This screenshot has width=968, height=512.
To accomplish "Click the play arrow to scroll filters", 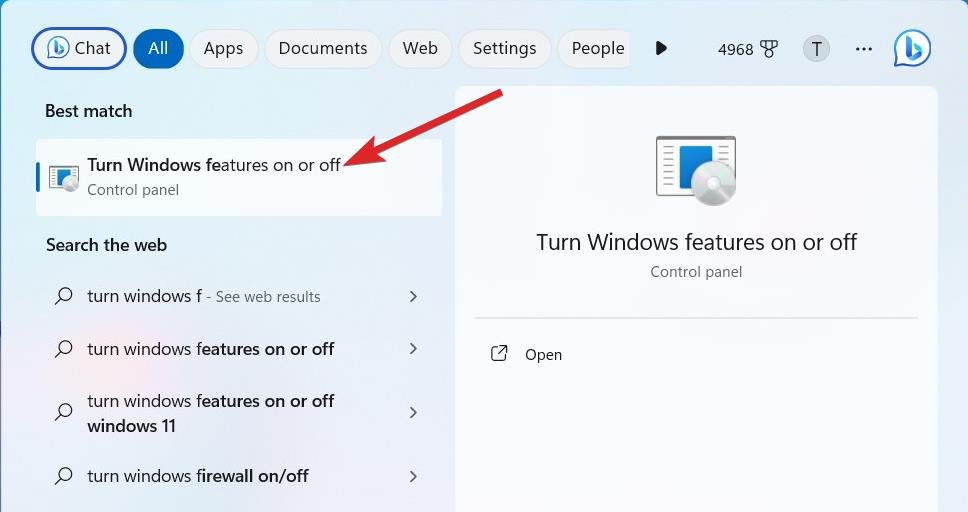I will [660, 48].
